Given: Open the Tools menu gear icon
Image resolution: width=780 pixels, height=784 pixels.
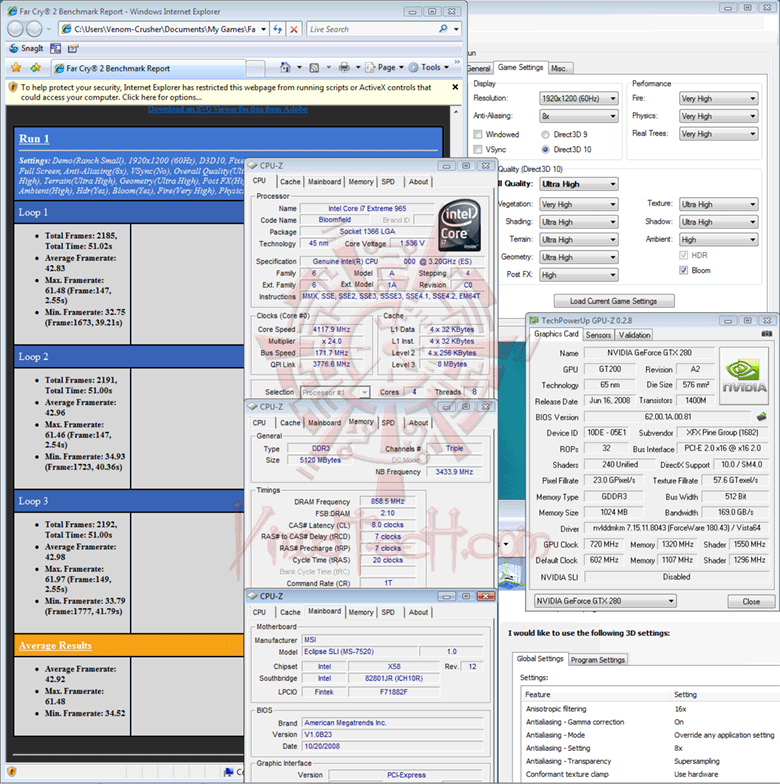Looking at the screenshot, I should [414, 68].
